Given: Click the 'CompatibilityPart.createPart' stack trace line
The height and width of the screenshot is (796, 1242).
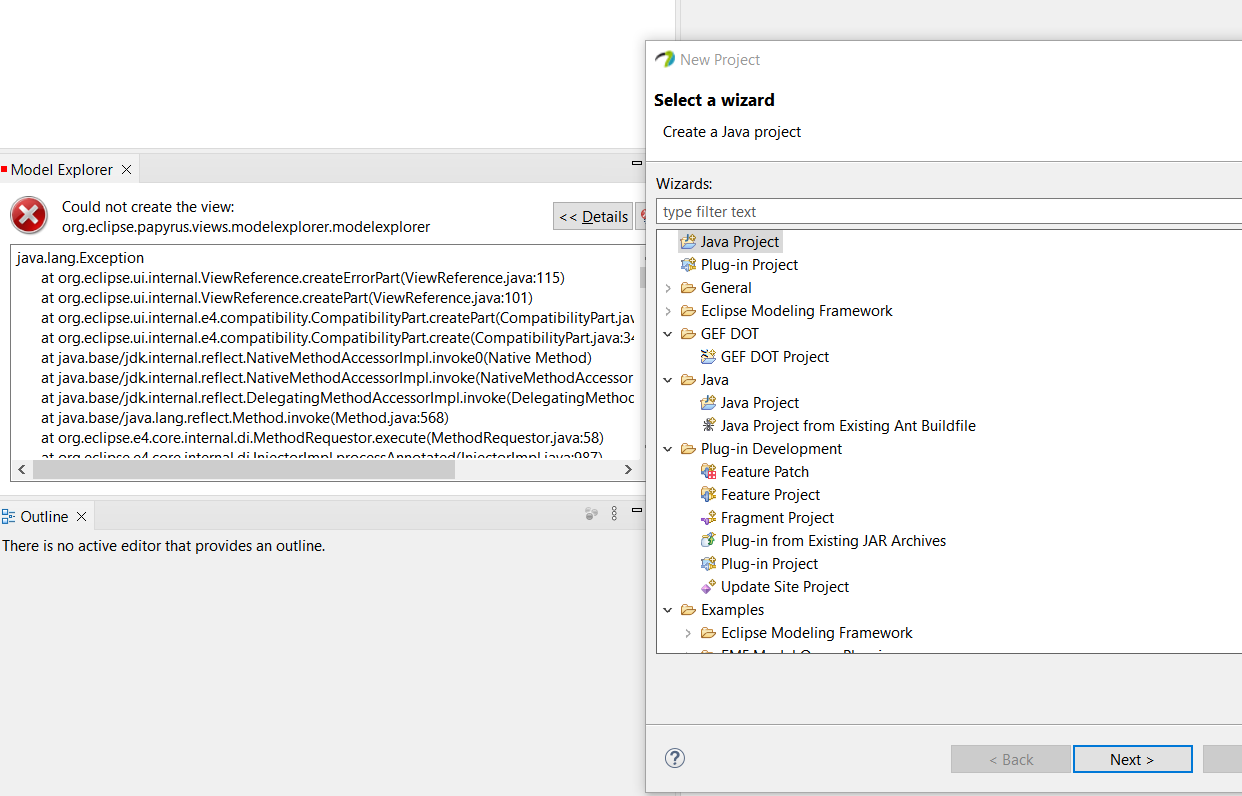Looking at the screenshot, I should [x=338, y=318].
